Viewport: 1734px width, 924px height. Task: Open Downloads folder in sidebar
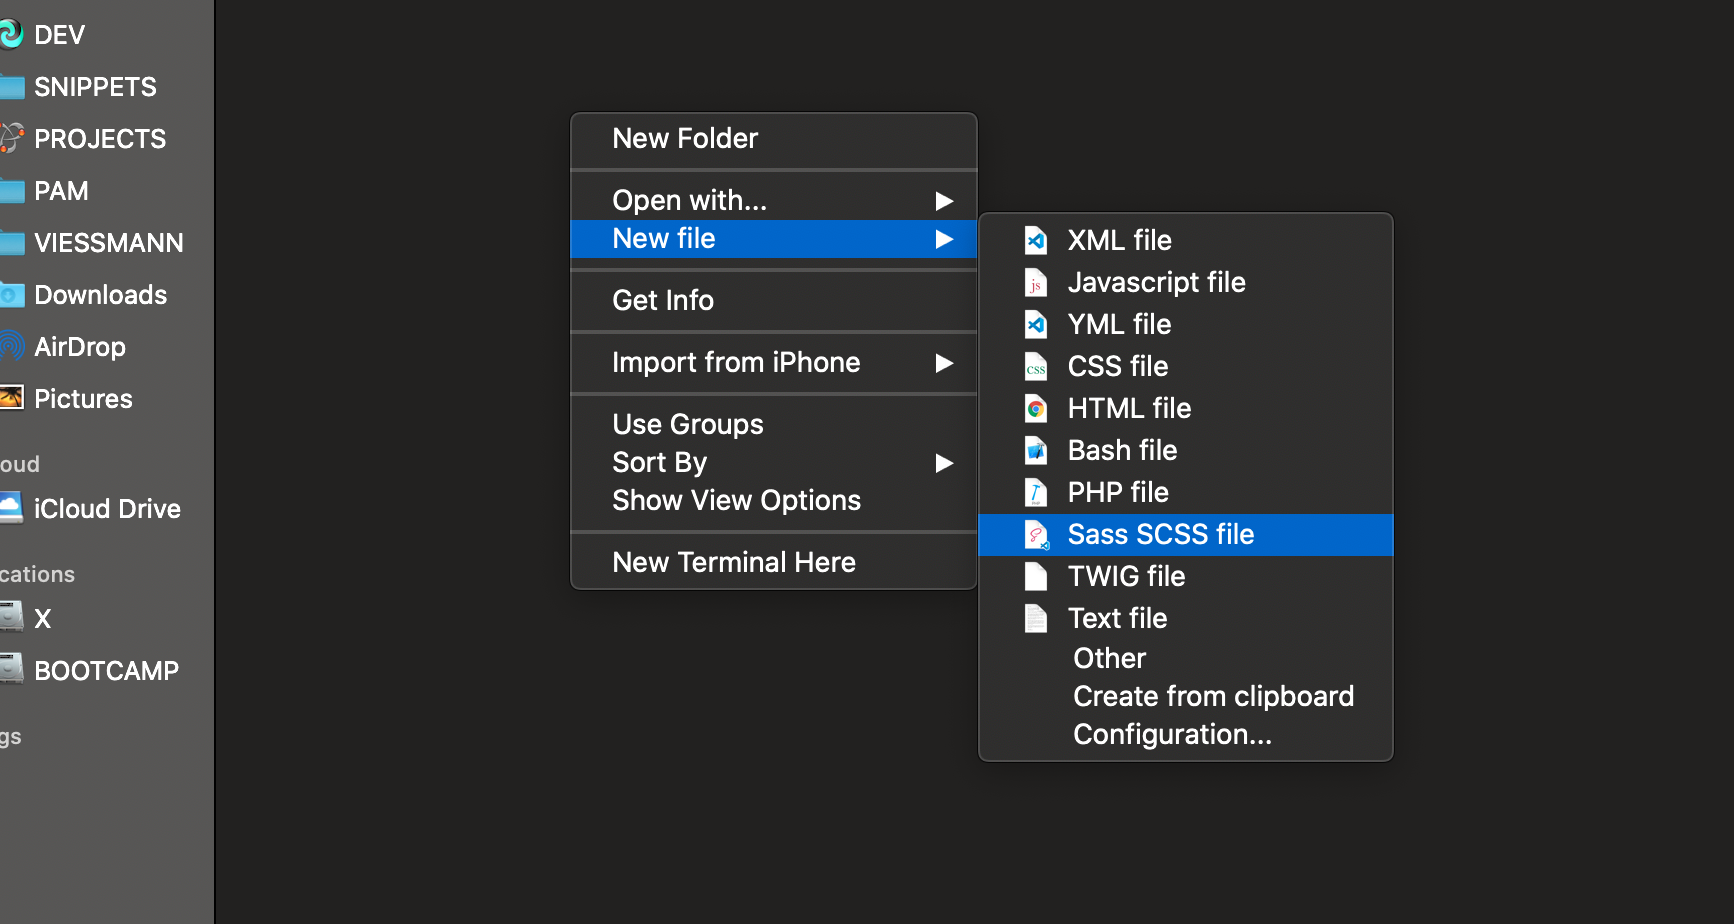point(100,295)
